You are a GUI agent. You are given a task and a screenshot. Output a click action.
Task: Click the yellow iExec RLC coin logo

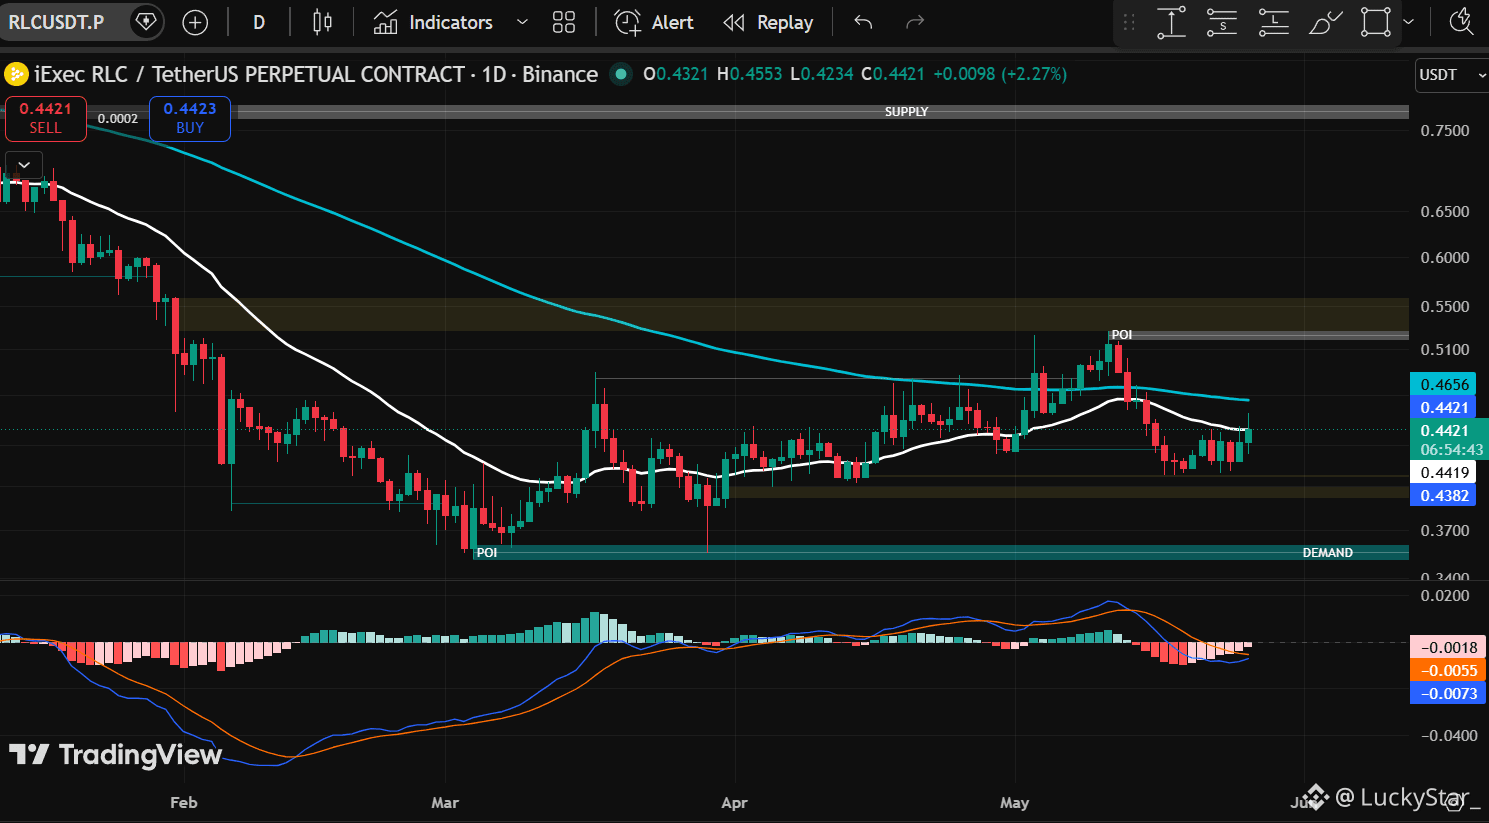click(x=16, y=74)
